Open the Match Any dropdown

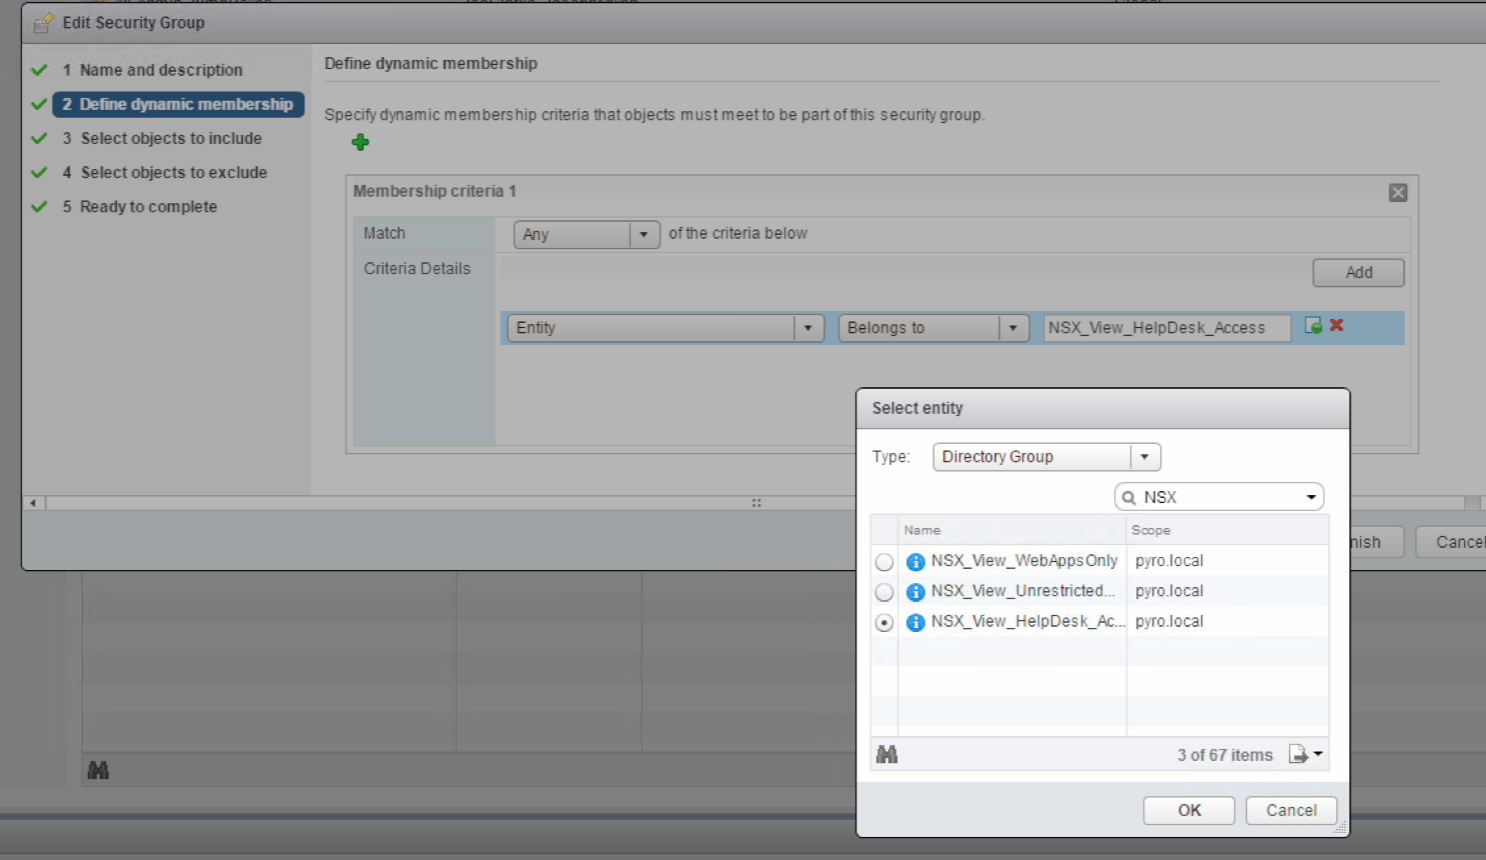click(644, 234)
